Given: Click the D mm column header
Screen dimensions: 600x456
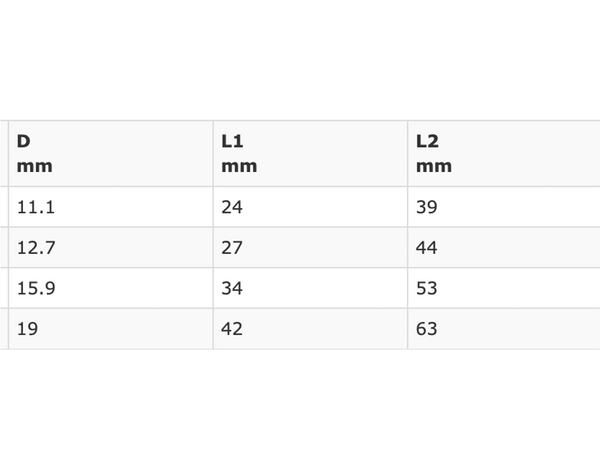Looking at the screenshot, I should click(111, 153).
